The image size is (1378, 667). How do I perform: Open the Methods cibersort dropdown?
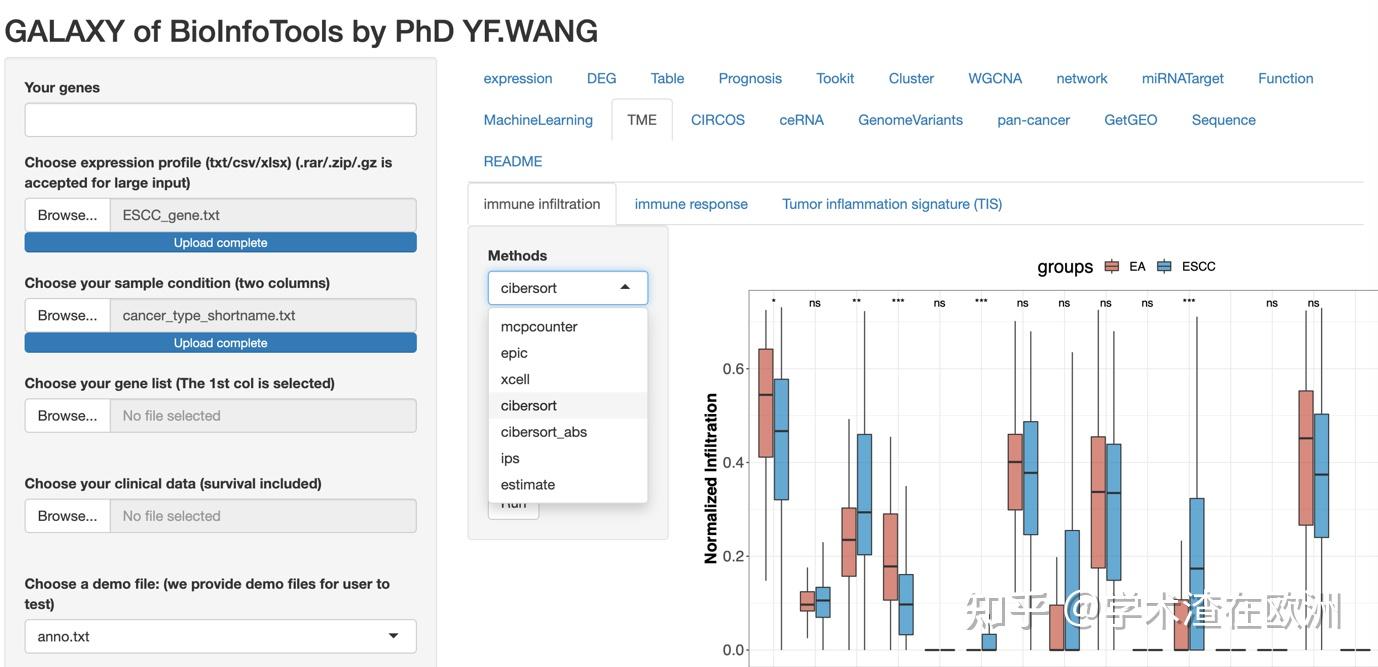click(x=567, y=288)
